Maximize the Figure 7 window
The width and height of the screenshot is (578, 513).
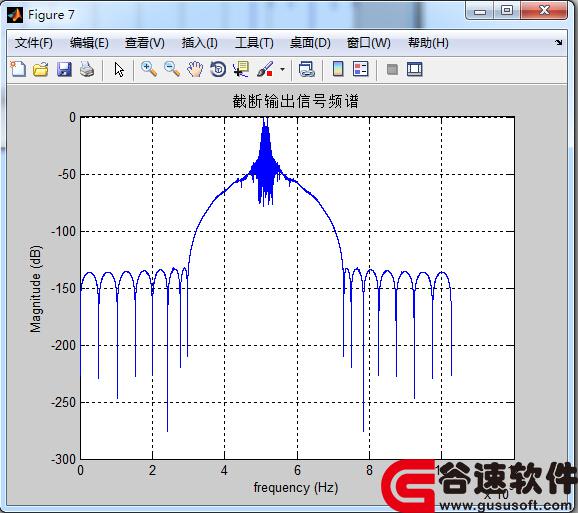click(x=507, y=10)
